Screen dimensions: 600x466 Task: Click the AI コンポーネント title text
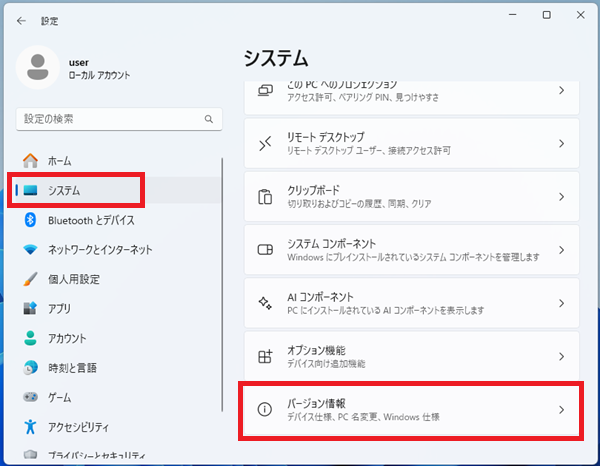coord(320,297)
